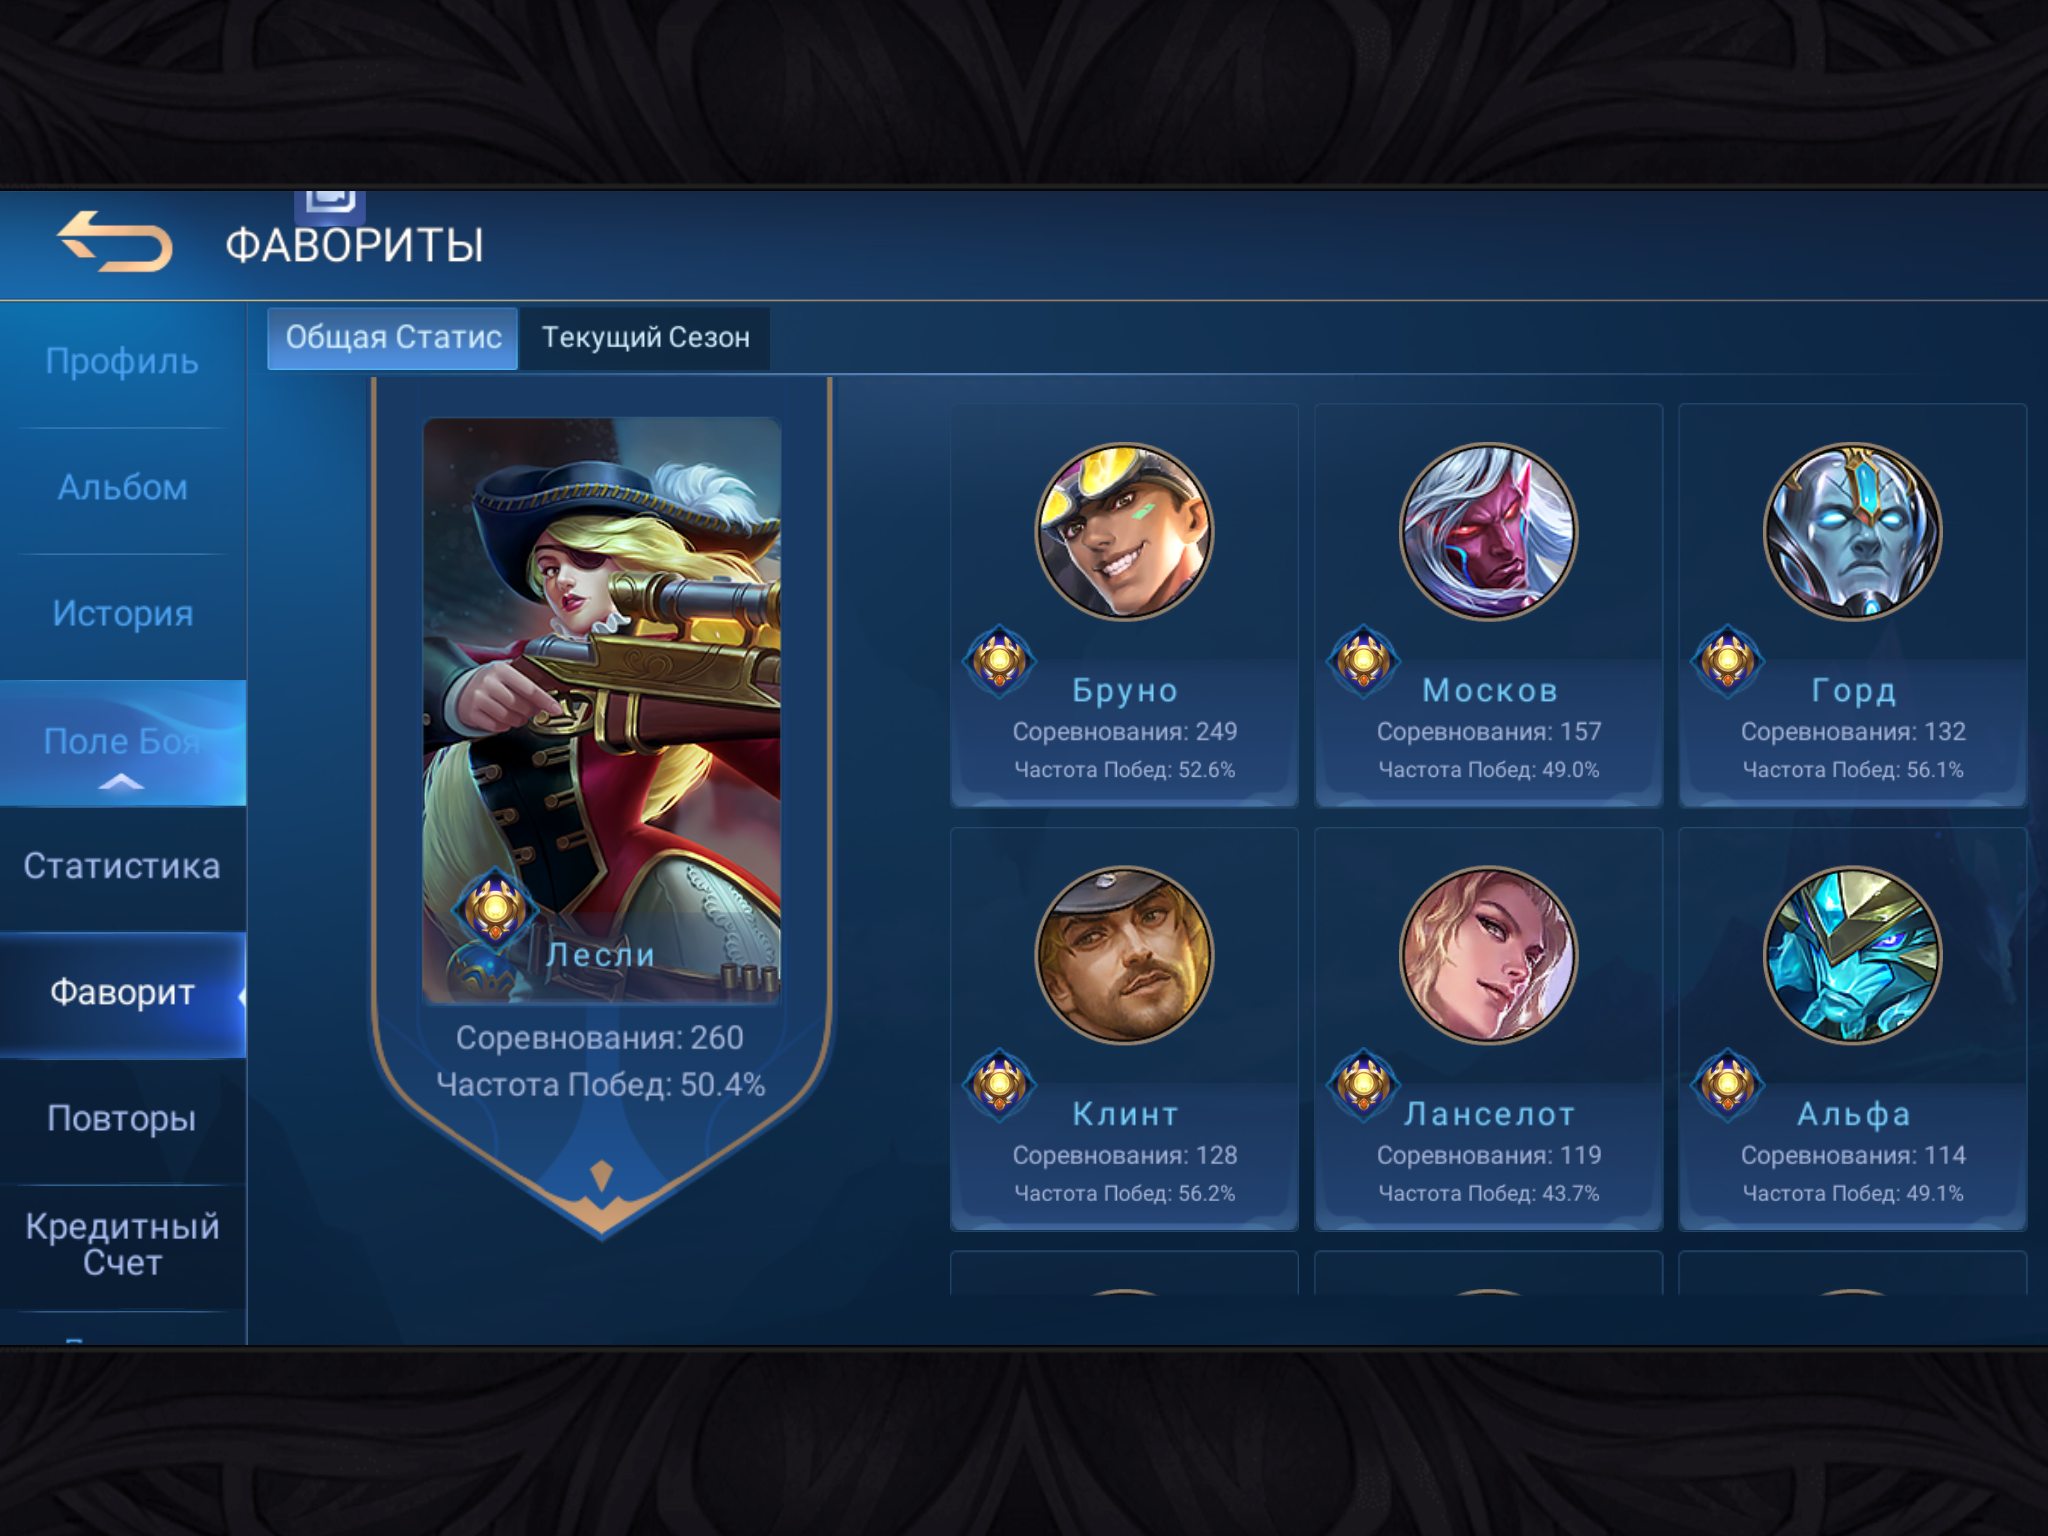Select Фаворит sidebar item
The width and height of the screenshot is (2048, 1536).
coord(122,993)
